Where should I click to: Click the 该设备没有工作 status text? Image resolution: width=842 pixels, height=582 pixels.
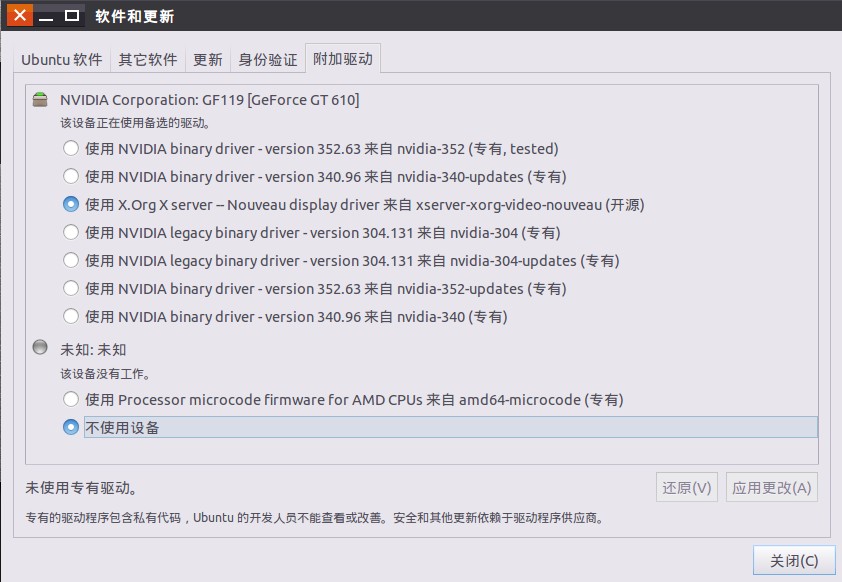click(105, 374)
